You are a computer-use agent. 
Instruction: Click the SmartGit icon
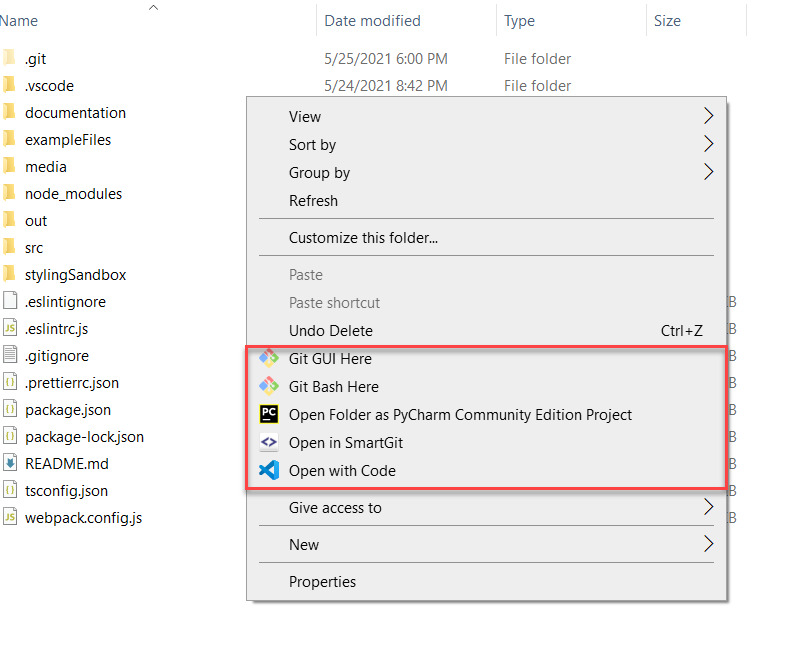[268, 442]
